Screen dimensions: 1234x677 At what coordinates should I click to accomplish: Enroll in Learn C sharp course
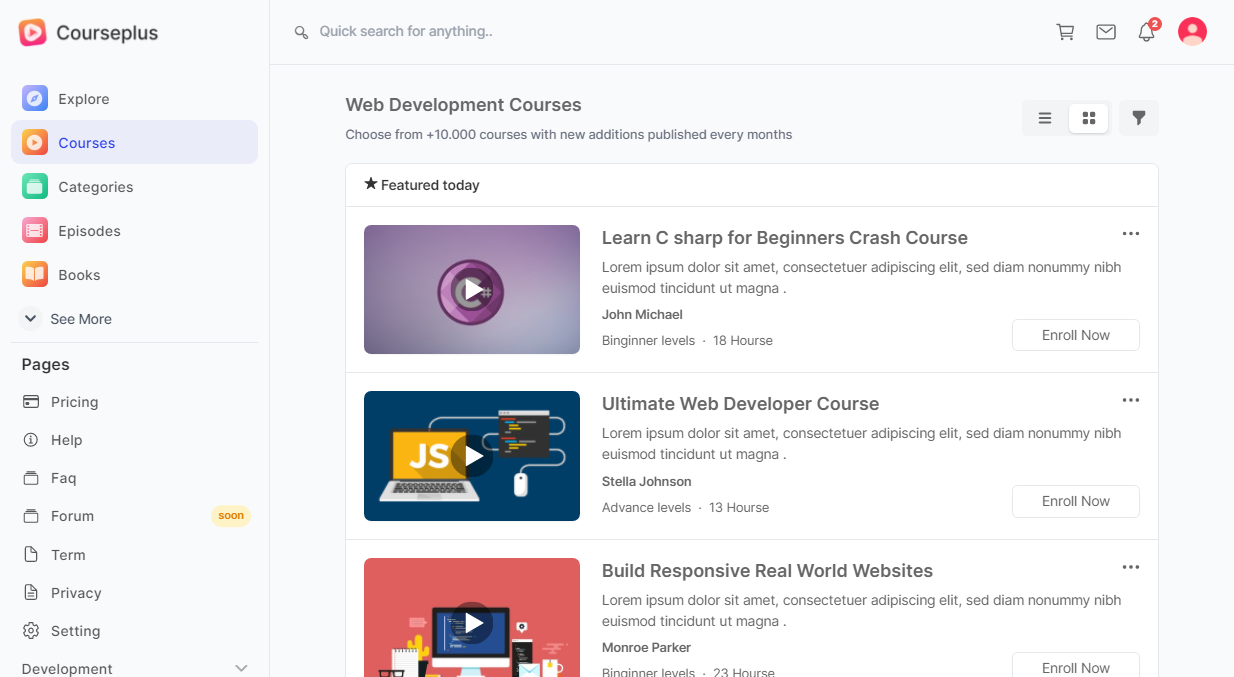[1075, 335]
